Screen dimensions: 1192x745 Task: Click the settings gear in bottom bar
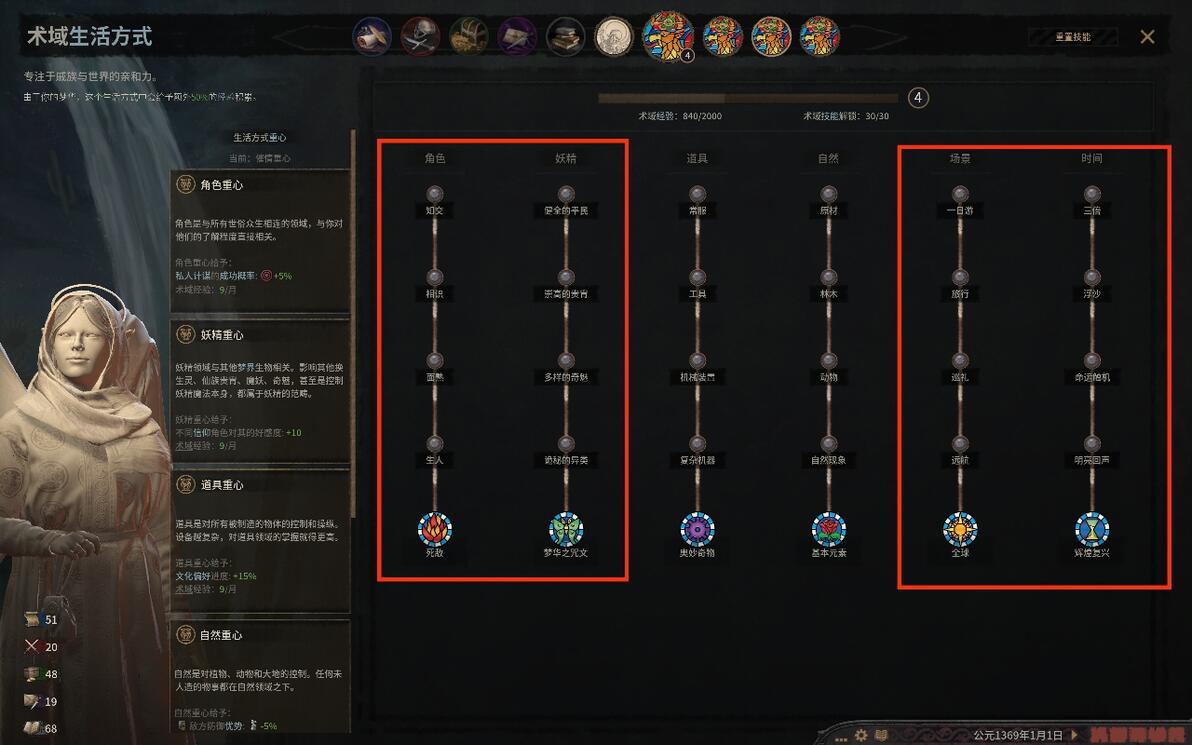pos(861,735)
